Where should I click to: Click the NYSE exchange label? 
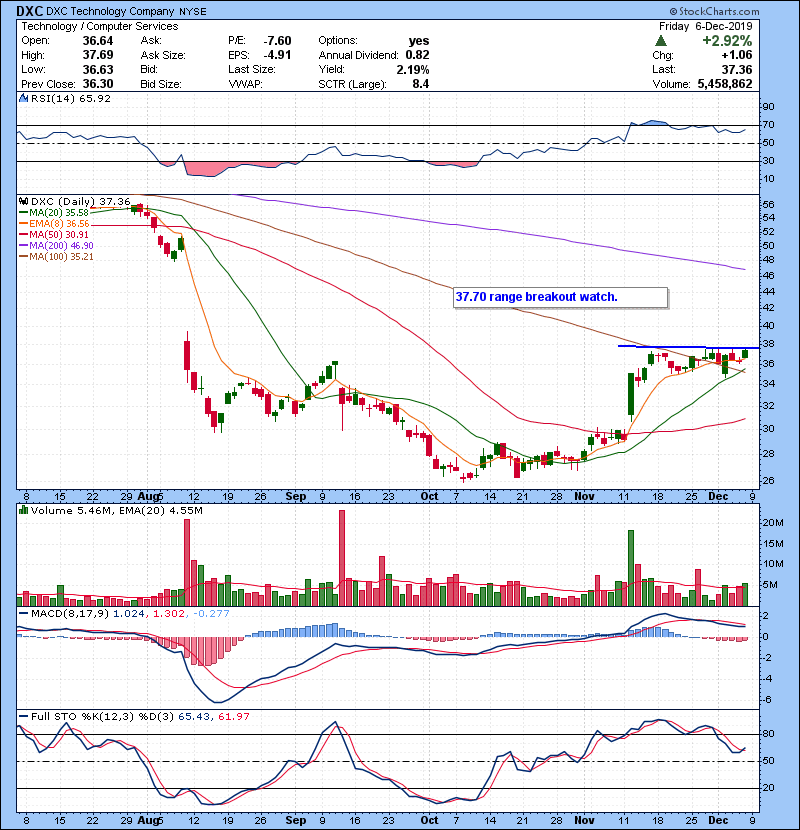coord(192,11)
